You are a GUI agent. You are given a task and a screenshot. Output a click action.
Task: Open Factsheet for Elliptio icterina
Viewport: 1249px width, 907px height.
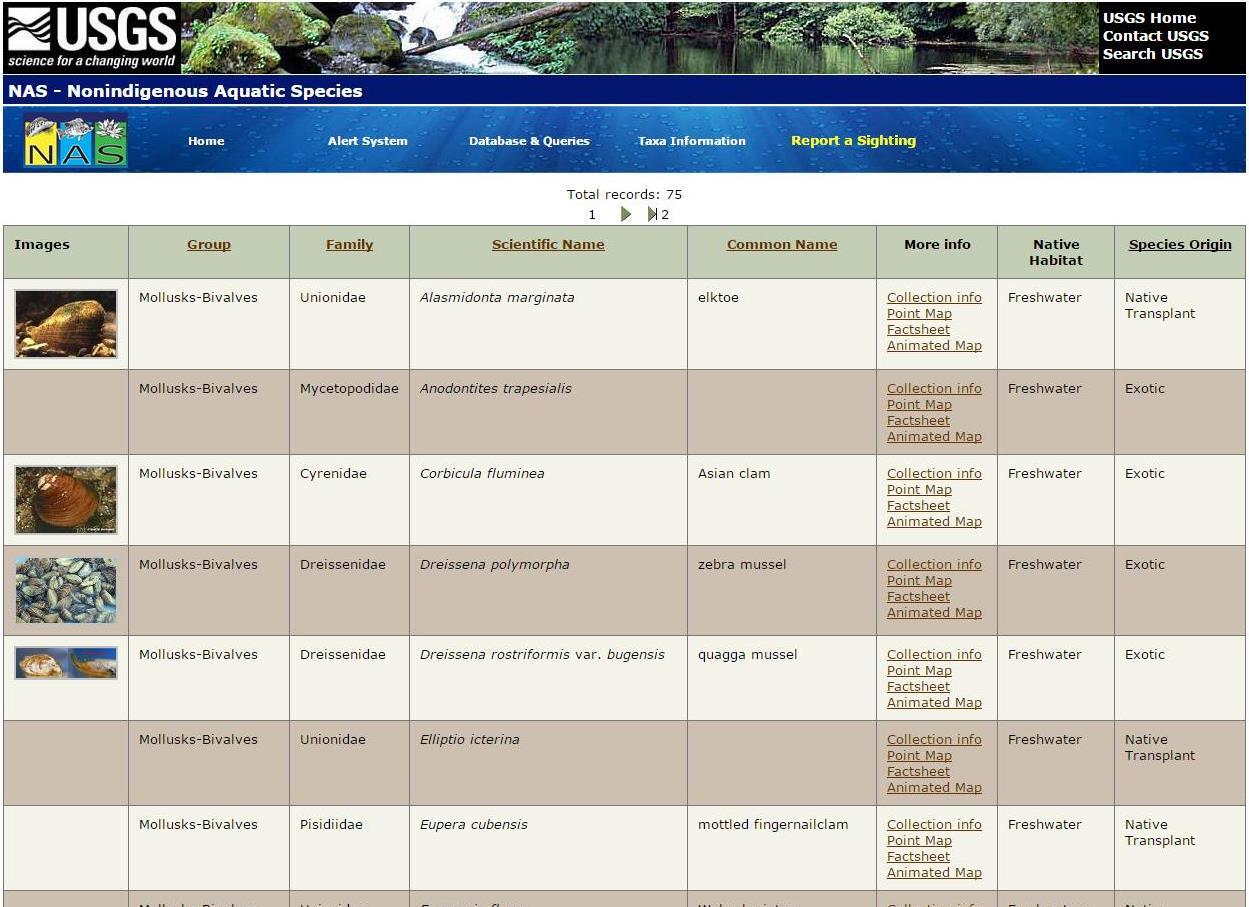(918, 771)
